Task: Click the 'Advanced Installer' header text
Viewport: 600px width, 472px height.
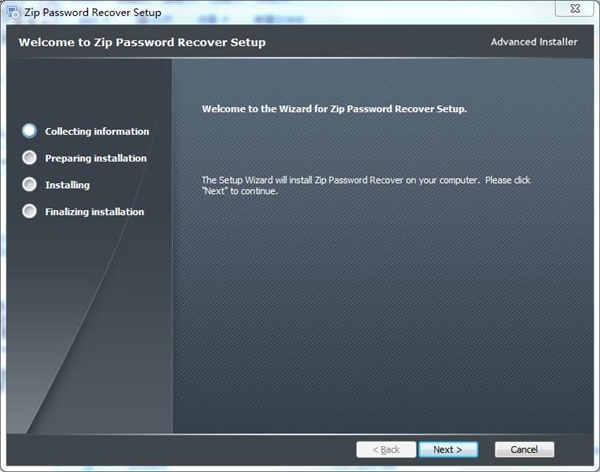Action: pos(534,42)
